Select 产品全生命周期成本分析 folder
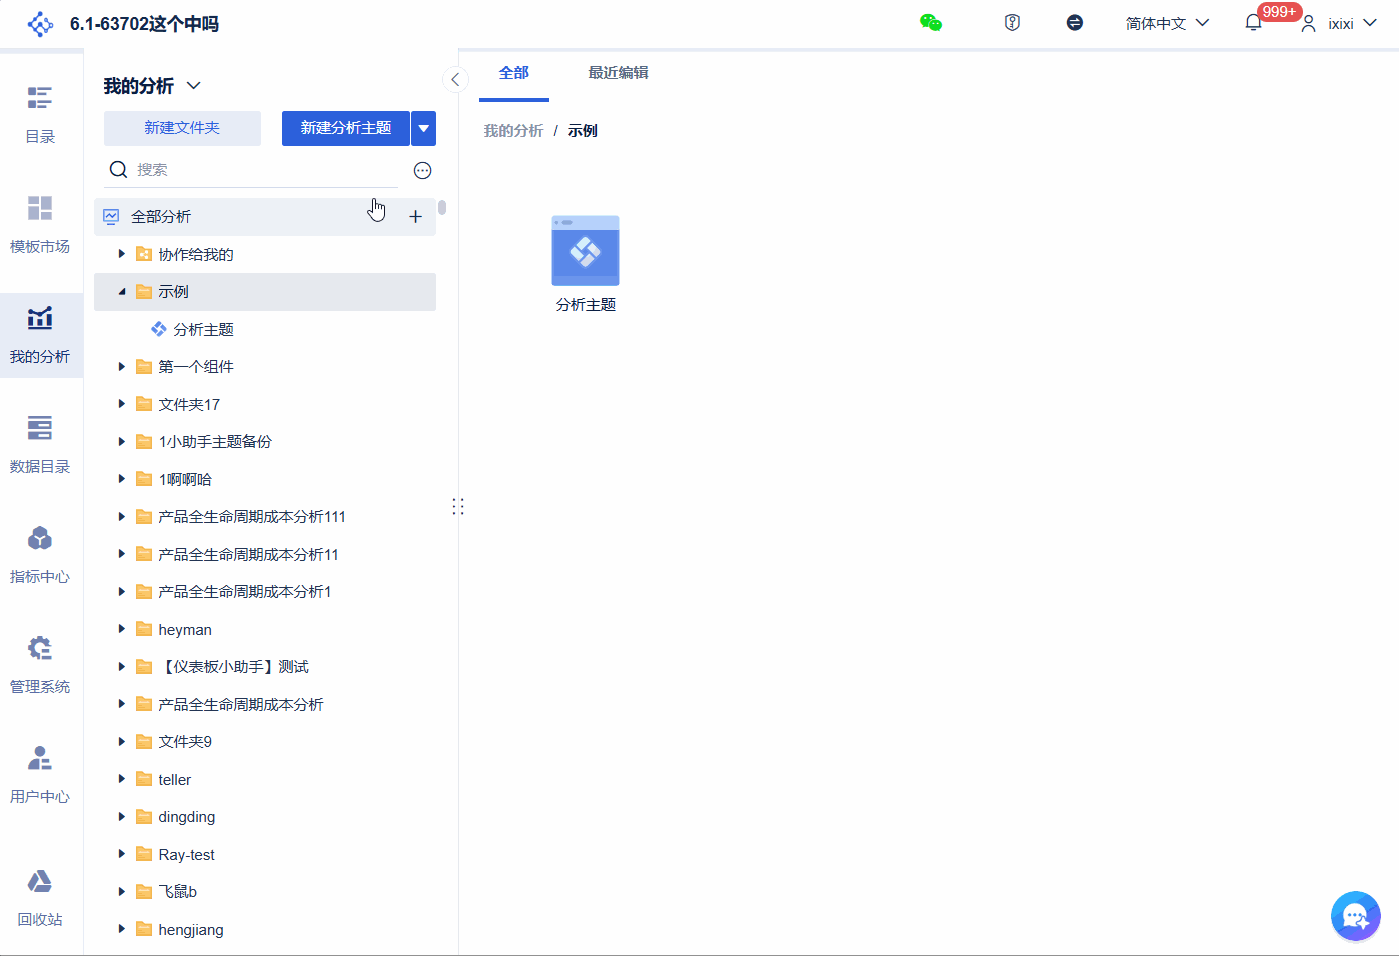Image resolution: width=1399 pixels, height=956 pixels. click(265, 704)
